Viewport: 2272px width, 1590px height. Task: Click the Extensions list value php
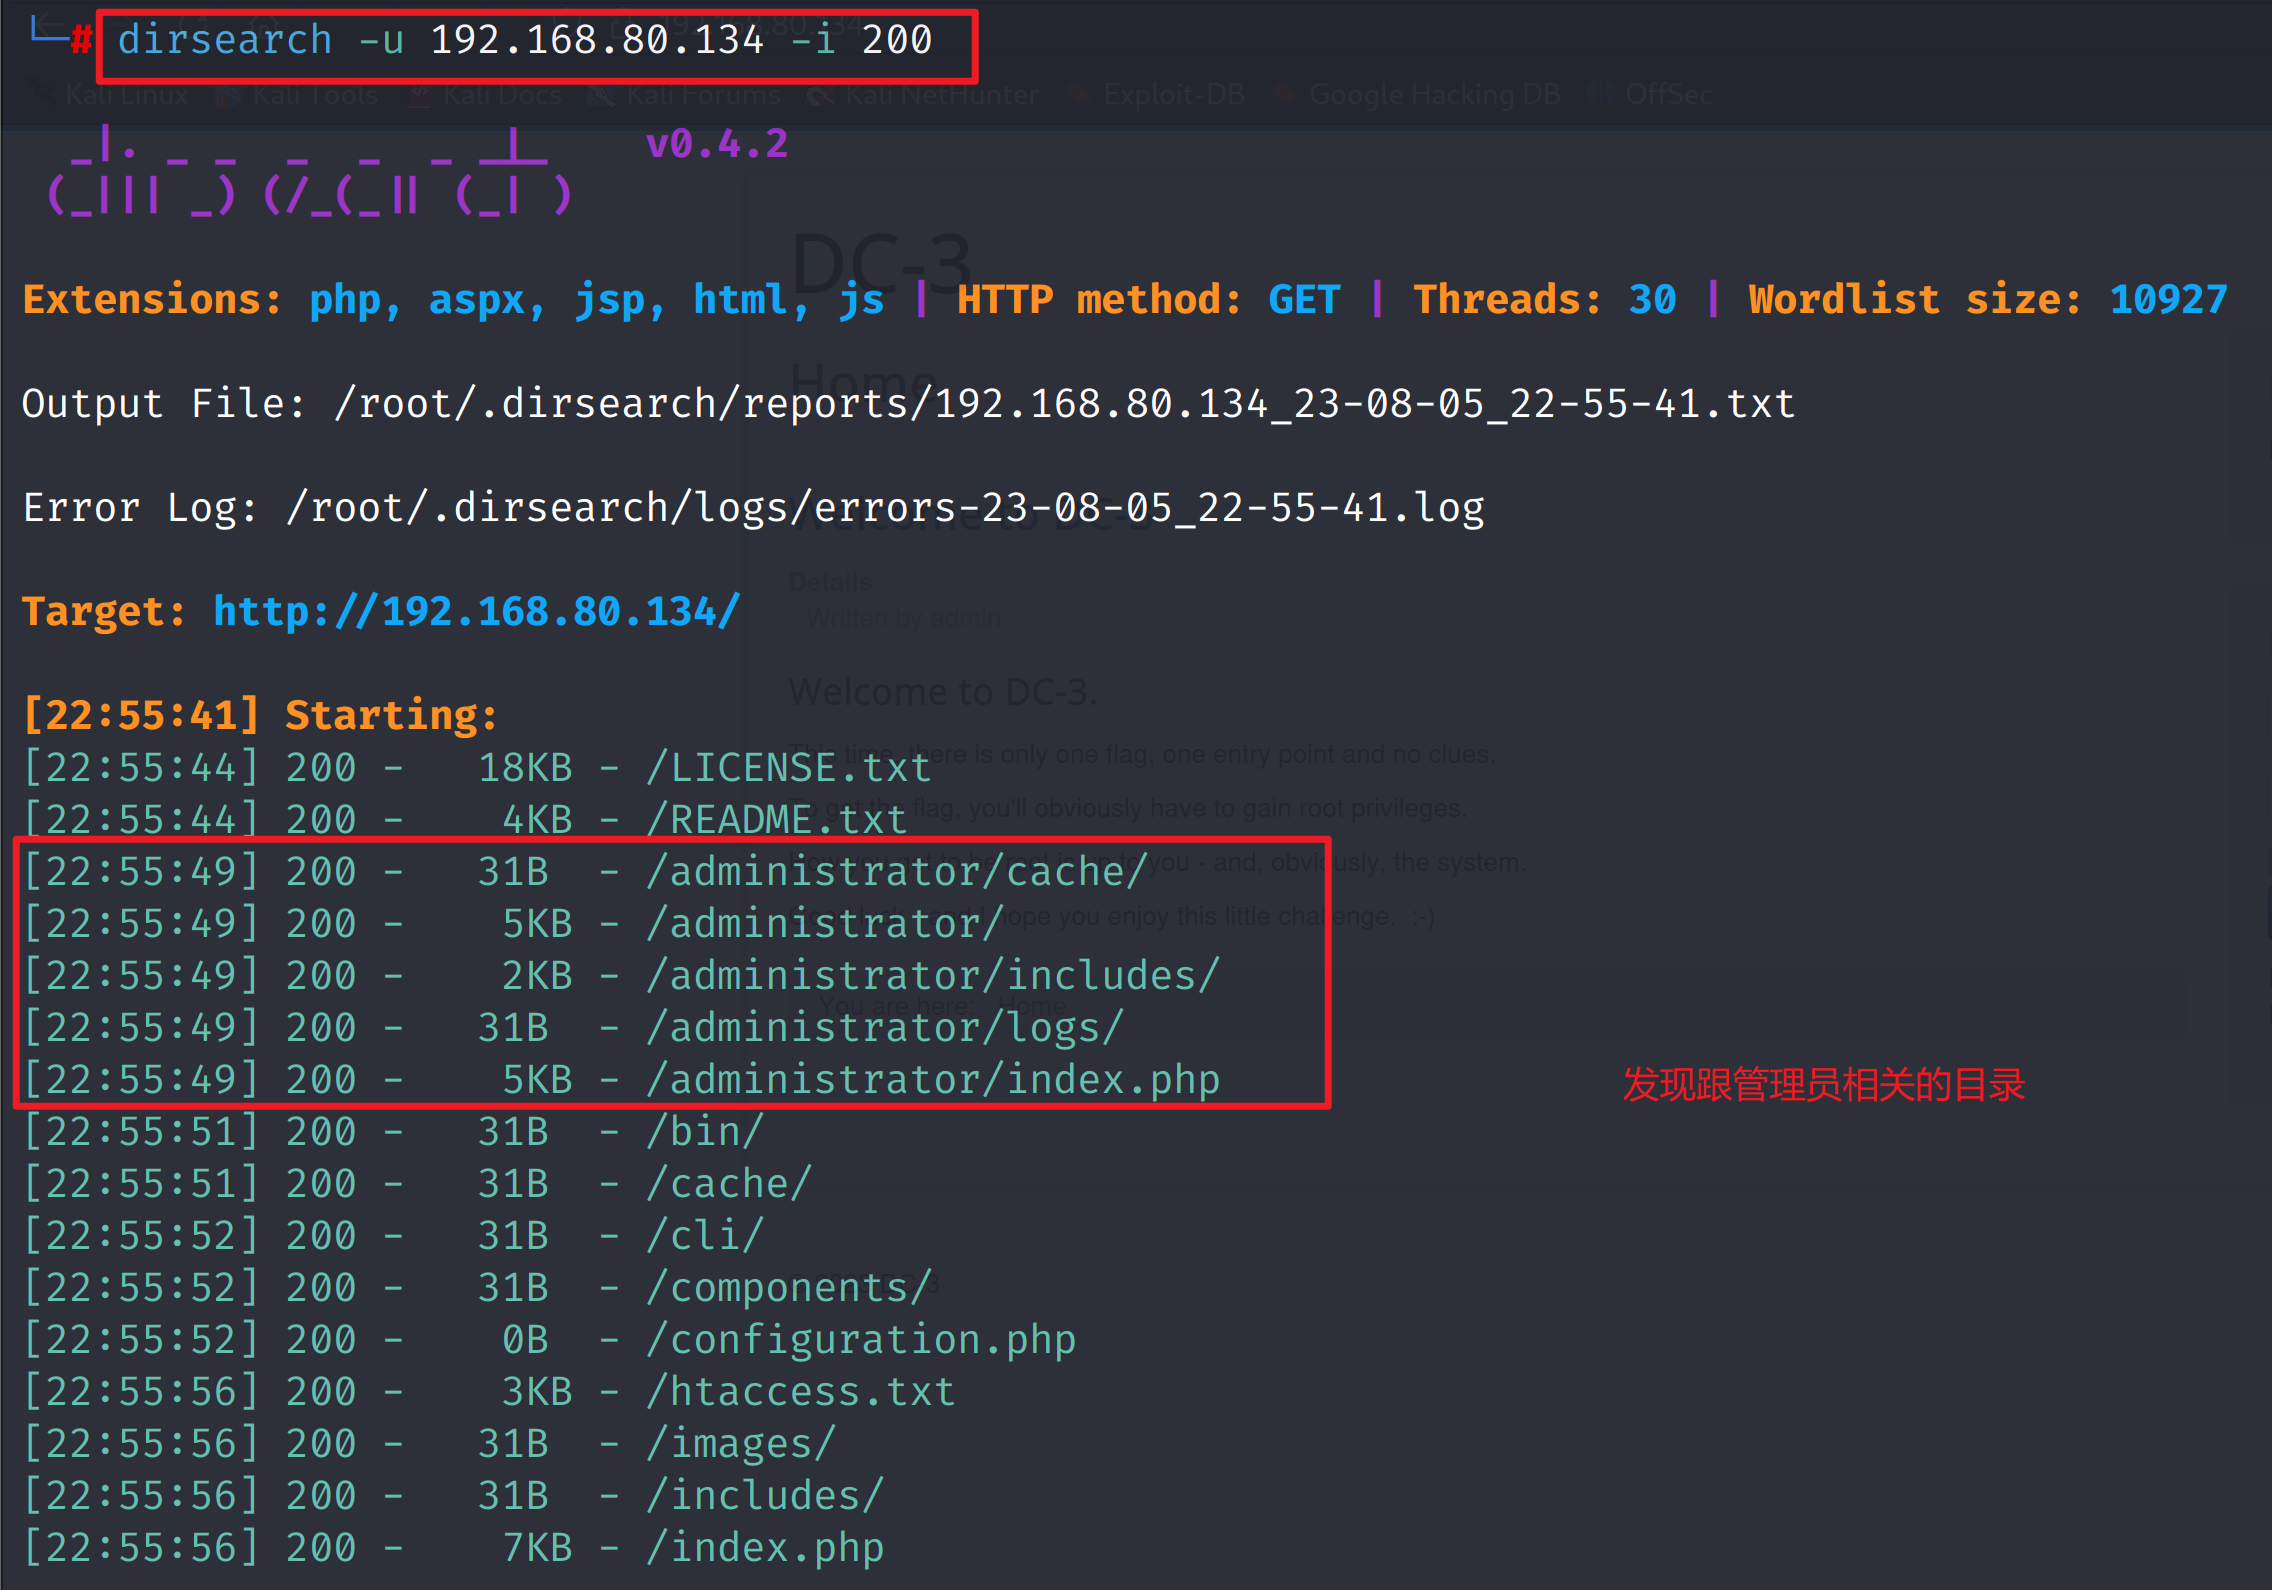point(345,300)
